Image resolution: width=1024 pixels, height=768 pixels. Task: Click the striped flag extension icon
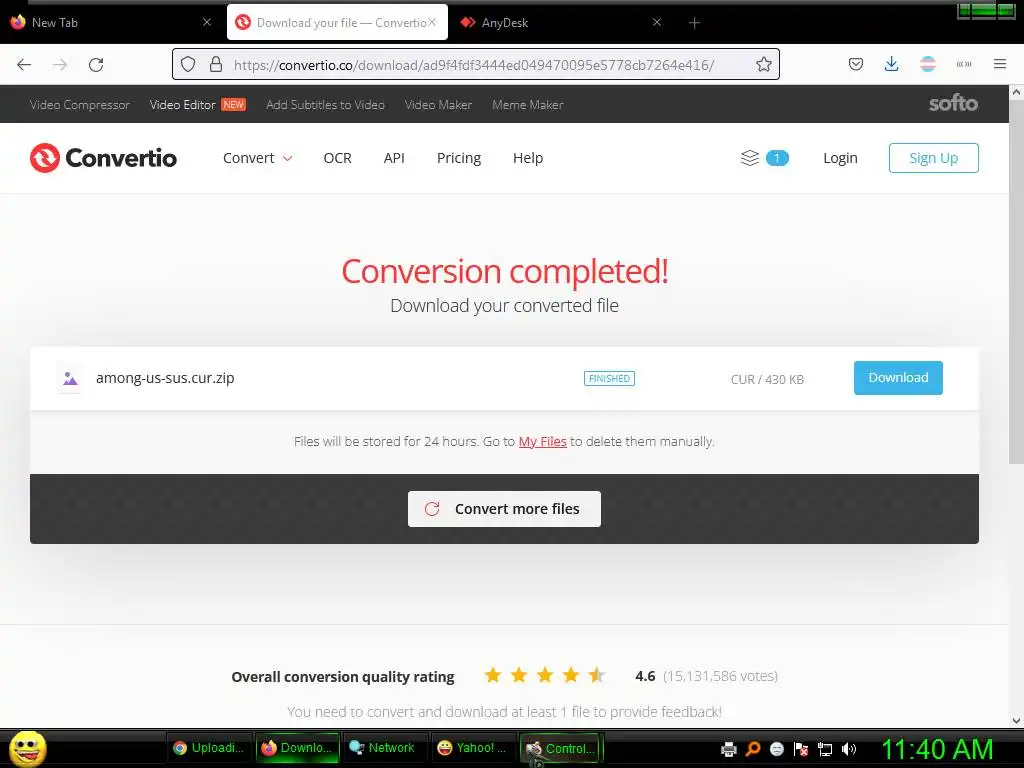point(927,64)
